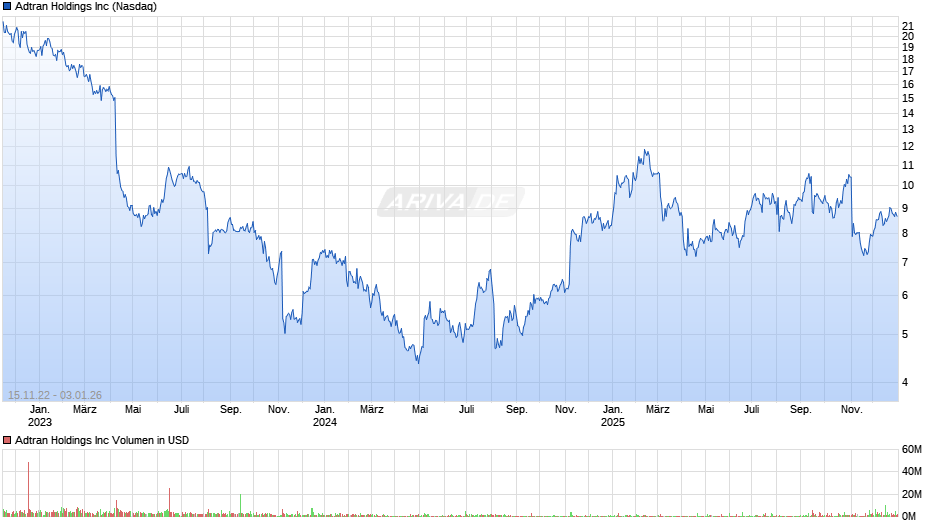This screenshot has width=940, height=526.
Task: Click the price axis value '16'
Action: [908, 85]
